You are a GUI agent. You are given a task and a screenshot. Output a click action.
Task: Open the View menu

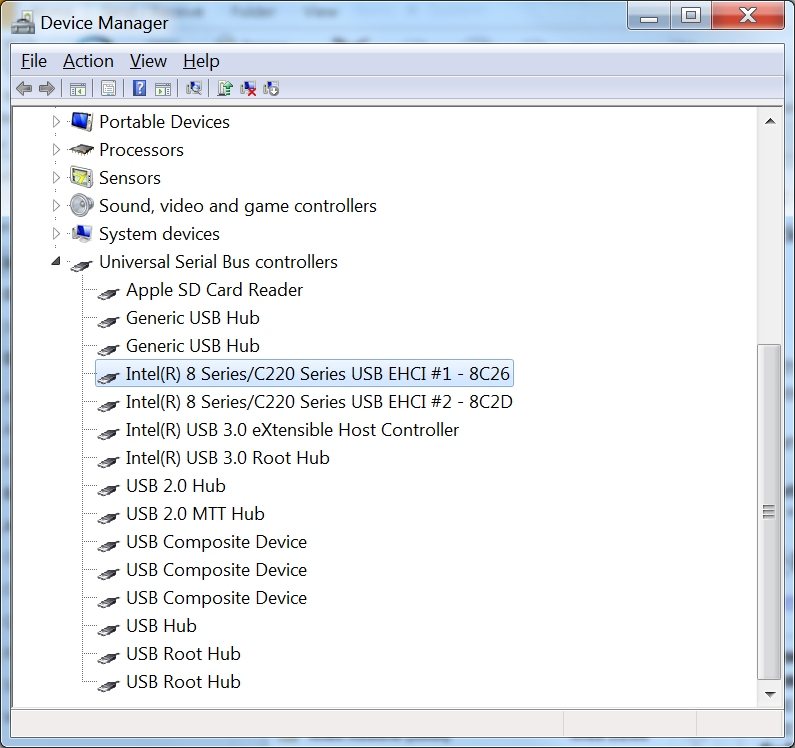(148, 61)
